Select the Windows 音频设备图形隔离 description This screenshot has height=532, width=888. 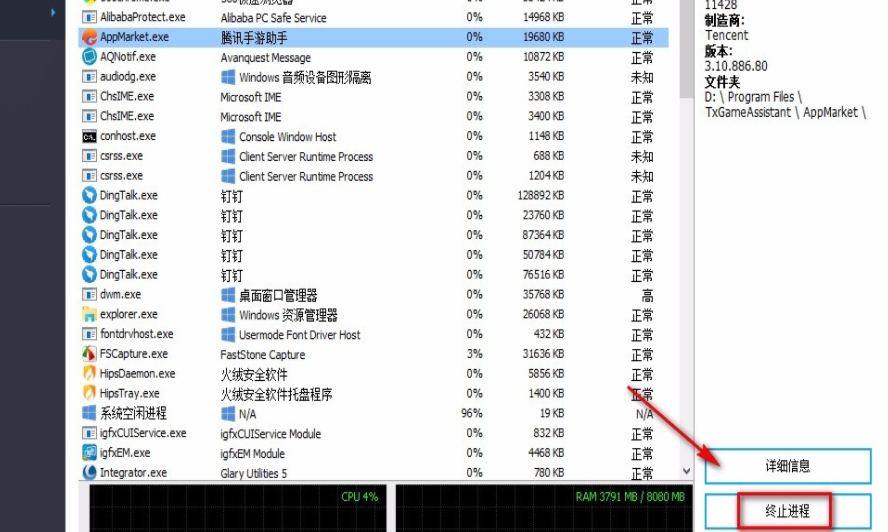(305, 78)
